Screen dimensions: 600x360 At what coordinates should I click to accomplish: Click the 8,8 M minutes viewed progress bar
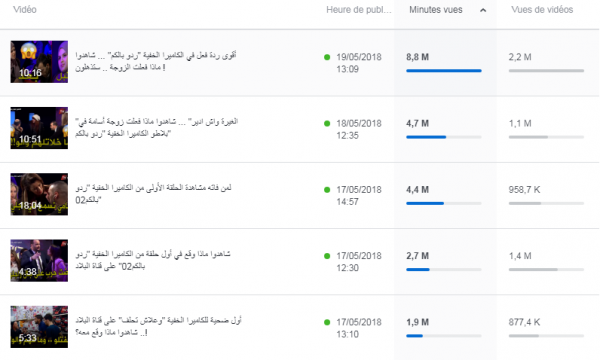[443, 71]
